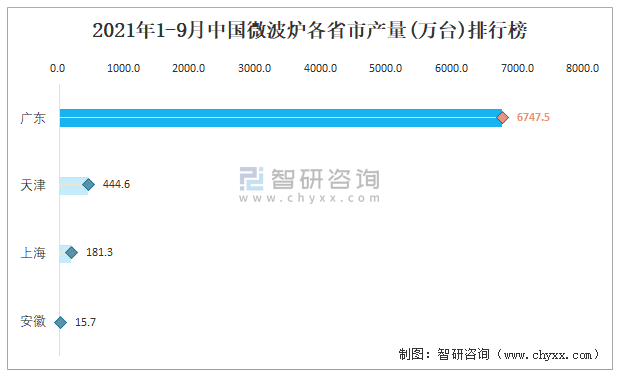
Task: Click the 安徽 category axis label
Action: click(33, 321)
